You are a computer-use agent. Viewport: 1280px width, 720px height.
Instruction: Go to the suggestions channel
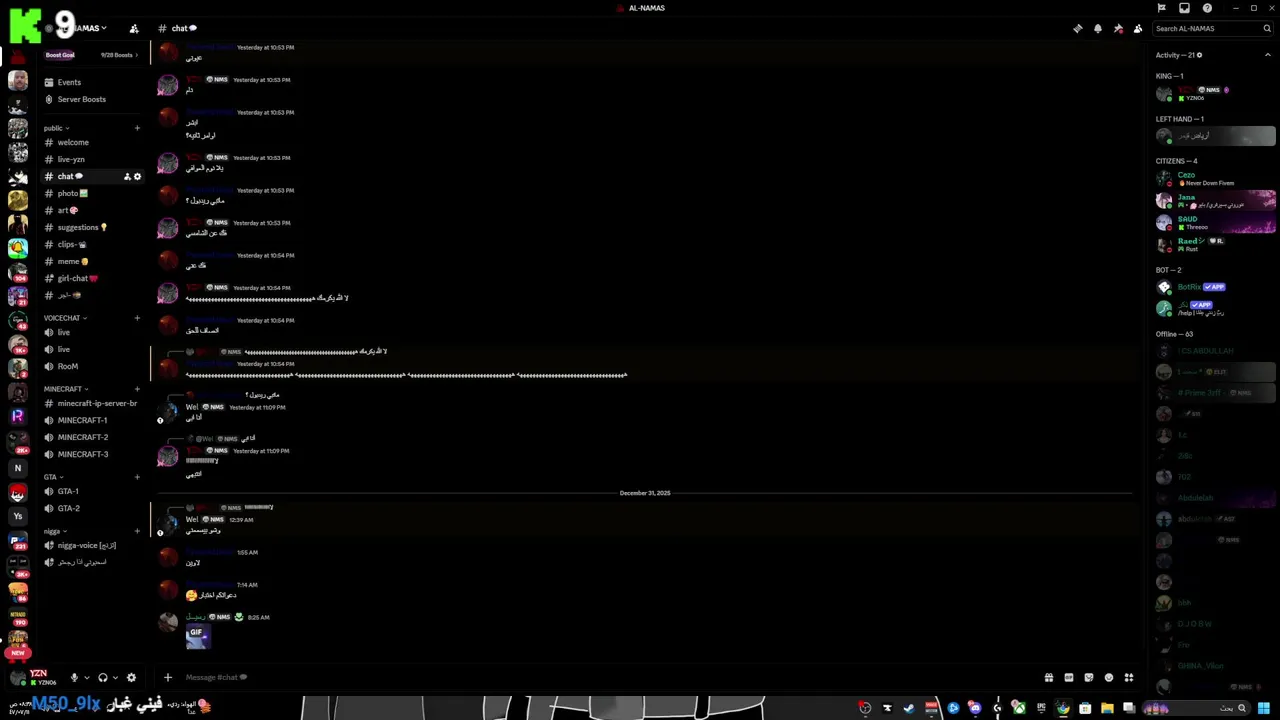pos(94,227)
